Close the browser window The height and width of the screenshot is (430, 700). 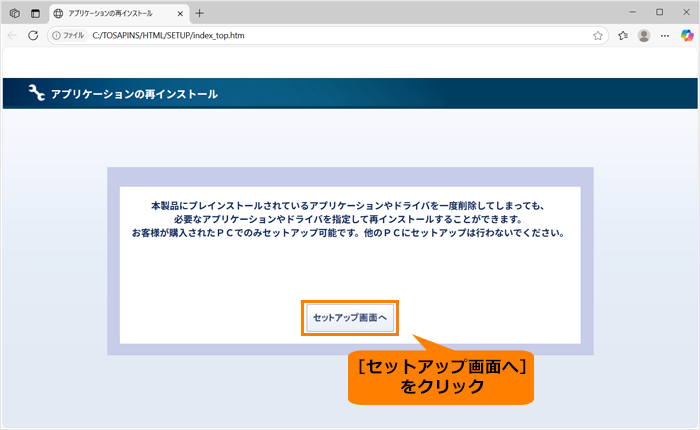(x=686, y=13)
